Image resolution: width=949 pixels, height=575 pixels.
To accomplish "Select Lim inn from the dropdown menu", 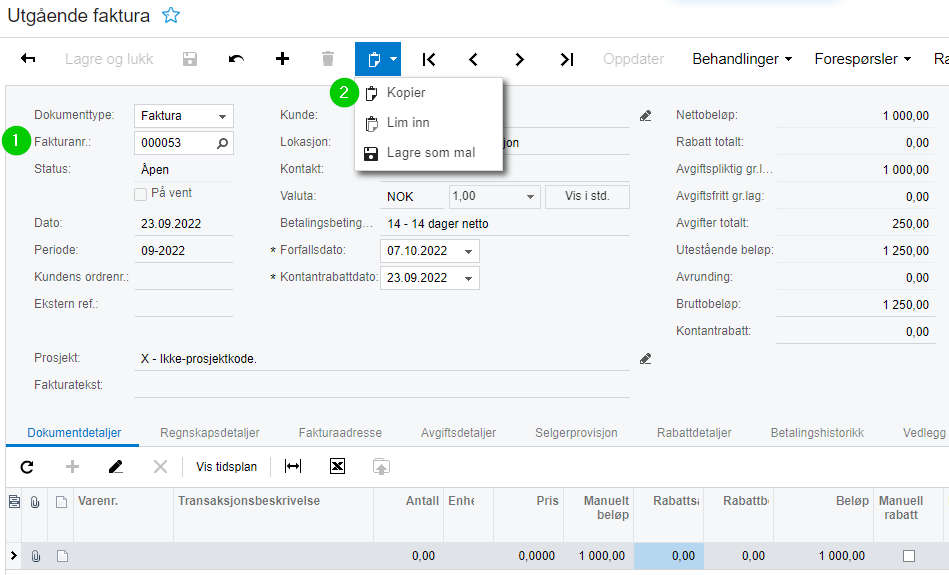I will 429,123.
